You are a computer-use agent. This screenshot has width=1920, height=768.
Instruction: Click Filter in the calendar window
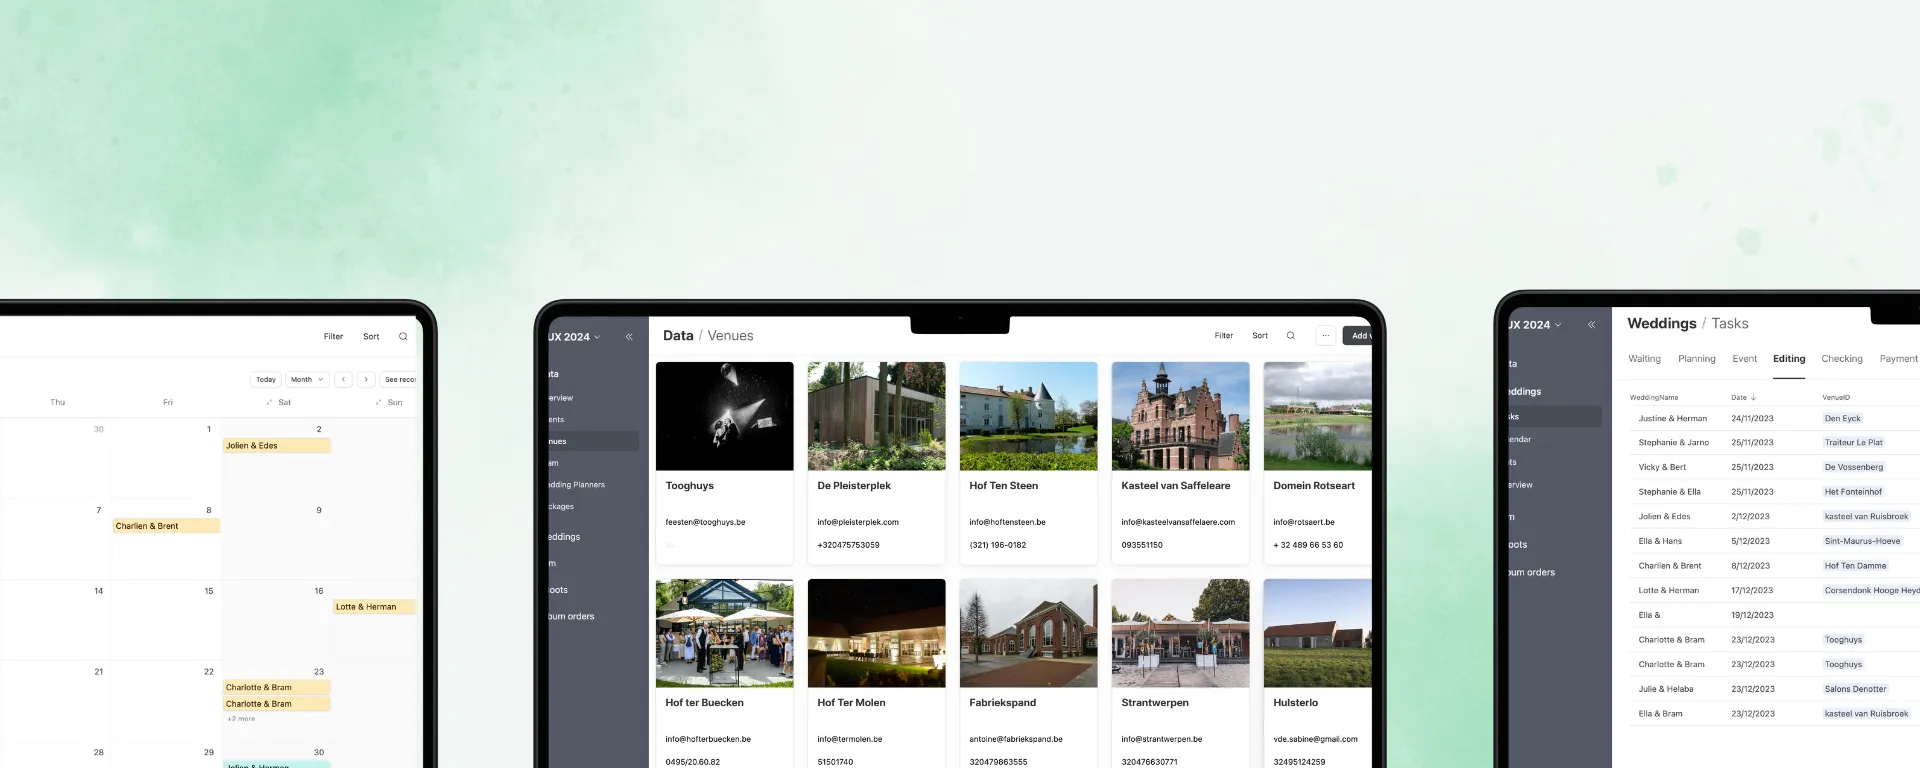point(333,337)
